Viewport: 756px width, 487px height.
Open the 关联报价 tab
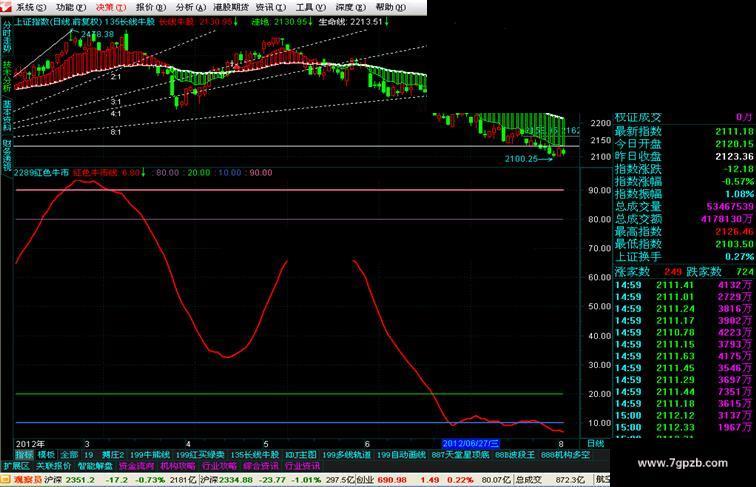(x=54, y=466)
